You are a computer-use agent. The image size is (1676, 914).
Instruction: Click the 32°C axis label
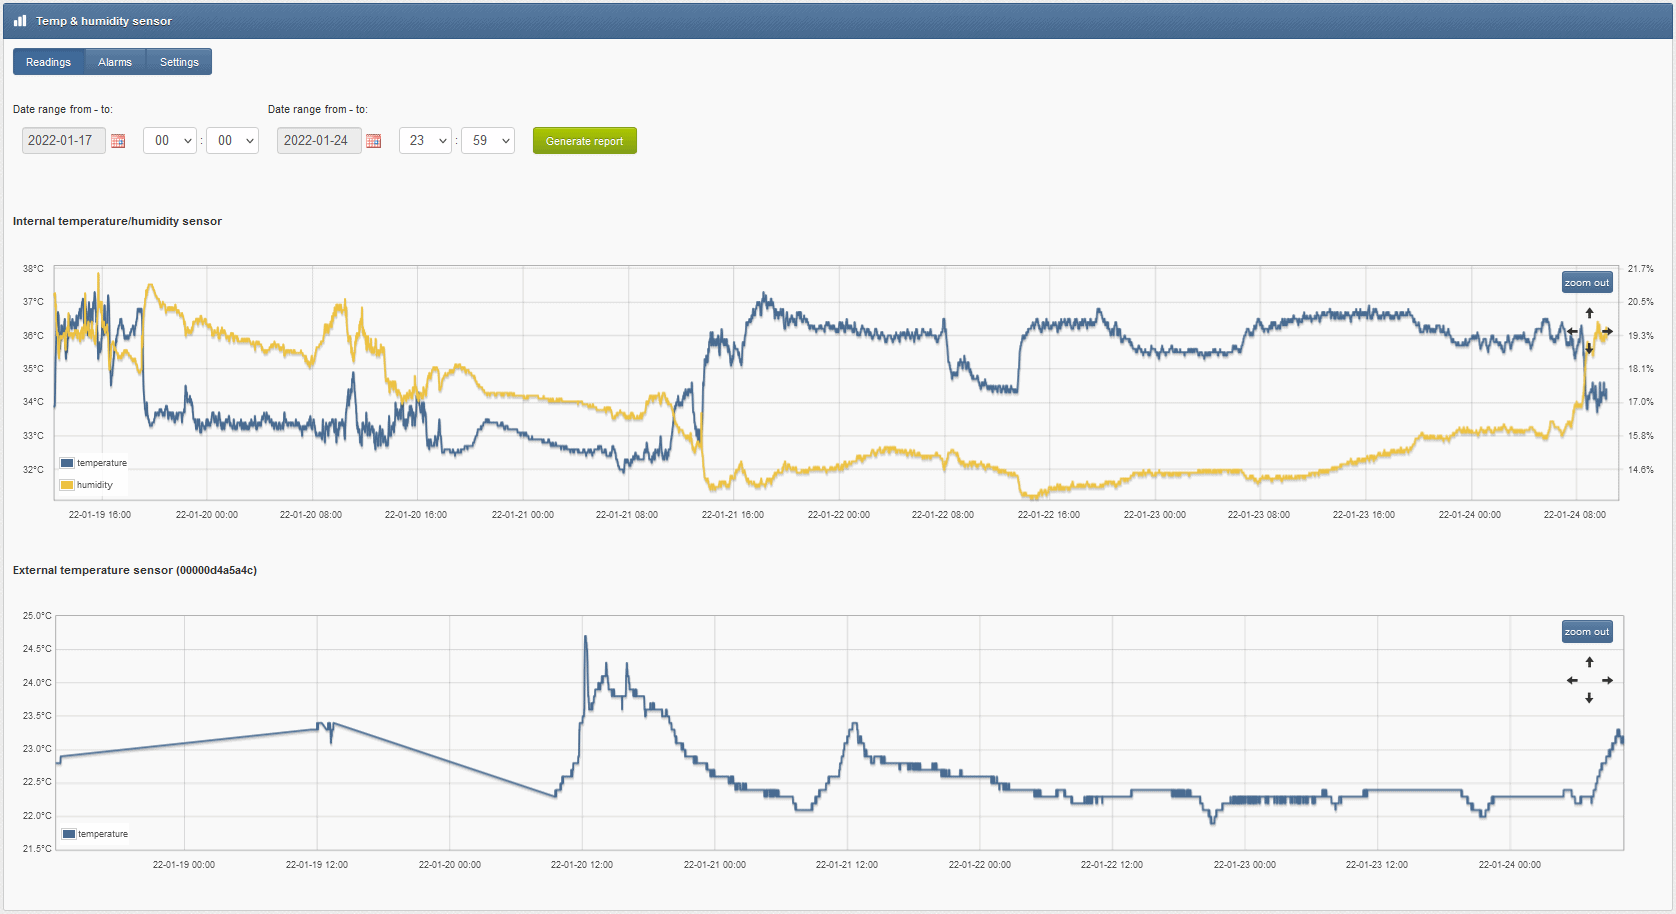tap(33, 469)
